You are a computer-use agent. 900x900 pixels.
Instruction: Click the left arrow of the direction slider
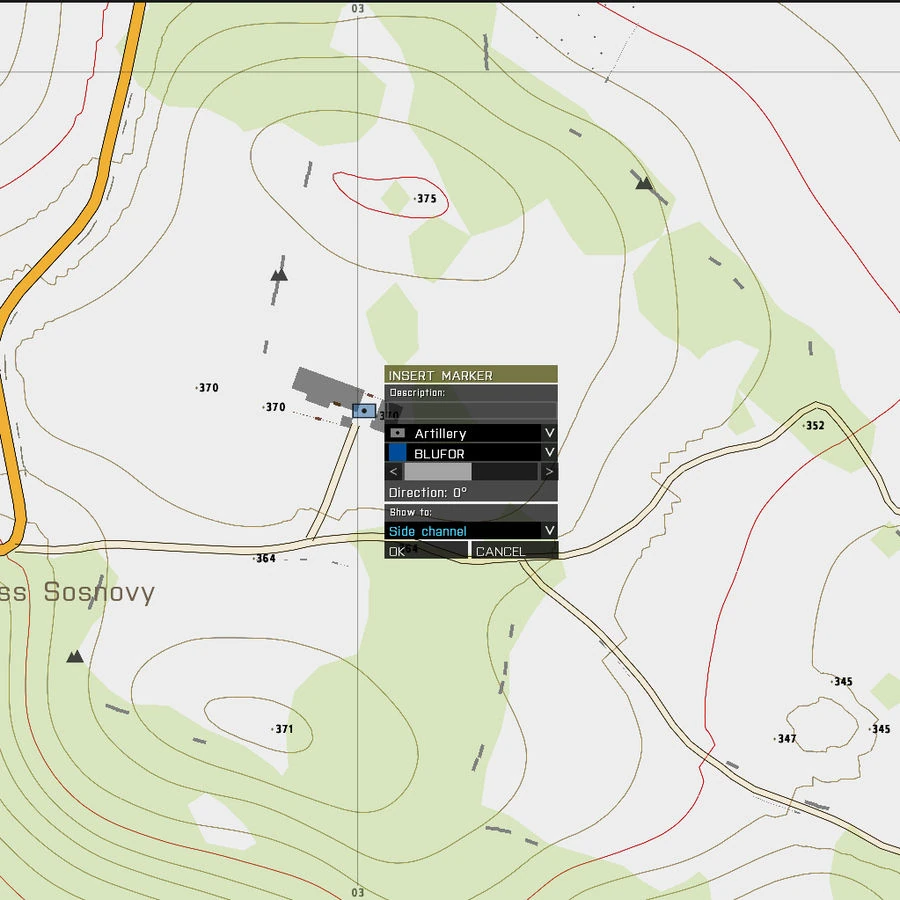[393, 472]
